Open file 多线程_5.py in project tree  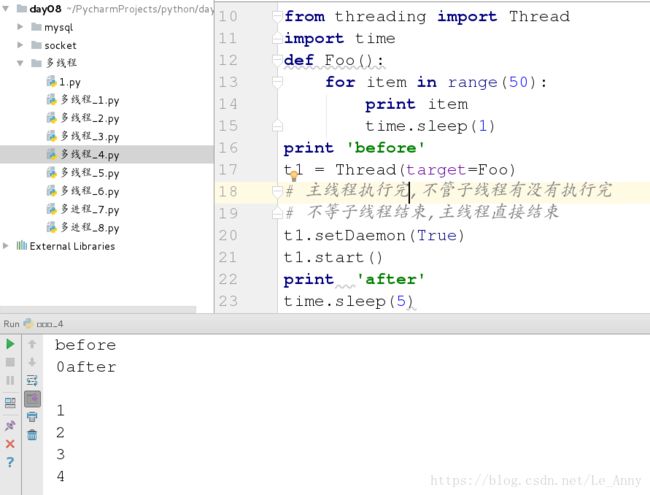tap(89, 173)
